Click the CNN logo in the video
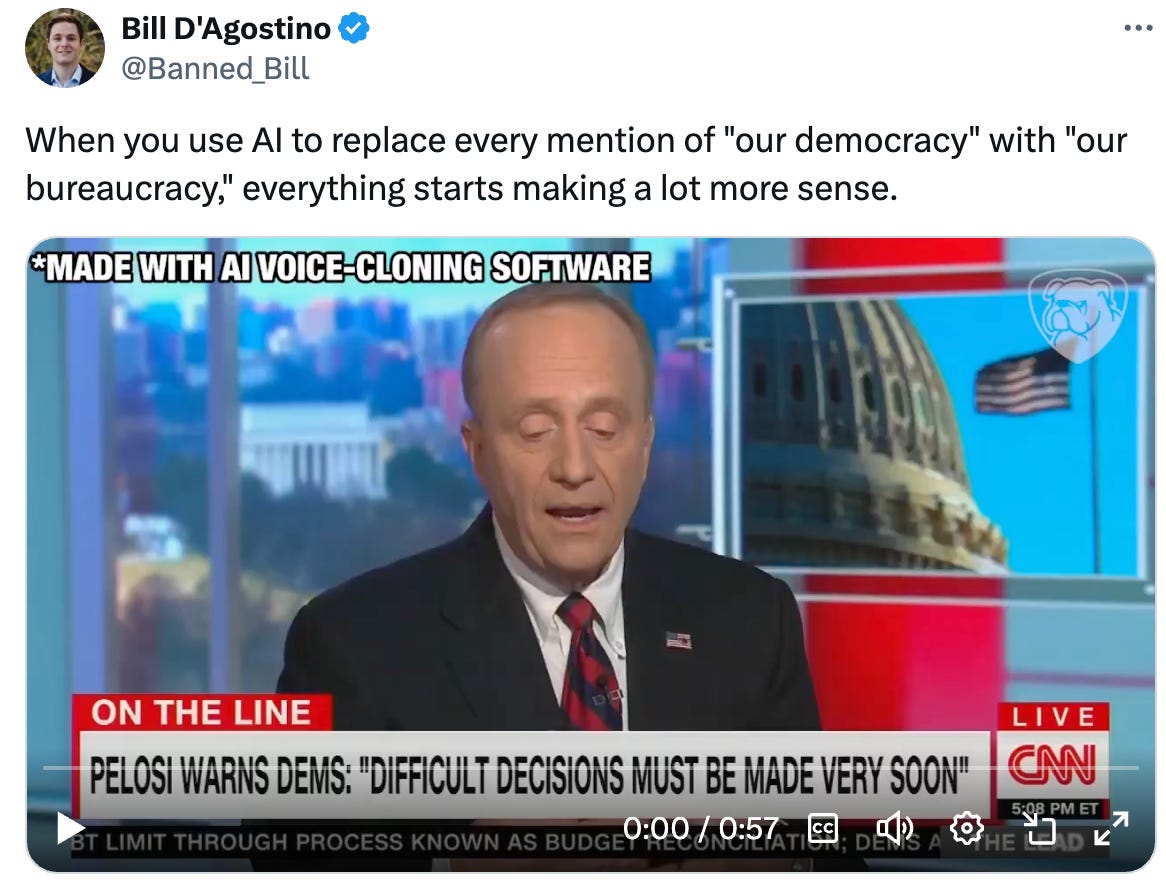The image size is (1166, 896). pos(1052,764)
